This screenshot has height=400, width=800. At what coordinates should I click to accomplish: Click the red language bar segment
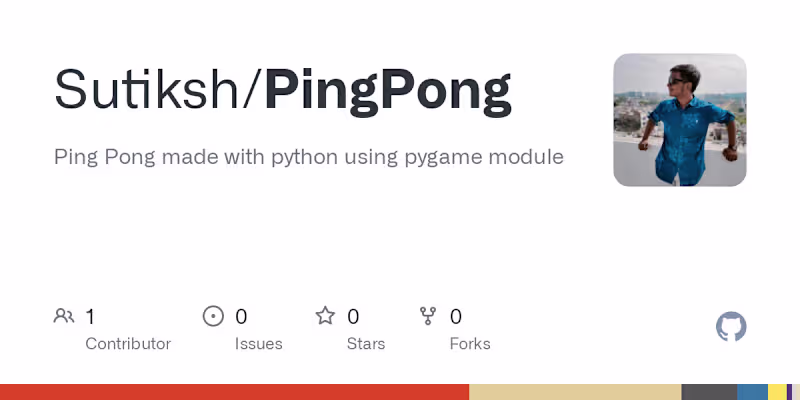click(234, 392)
